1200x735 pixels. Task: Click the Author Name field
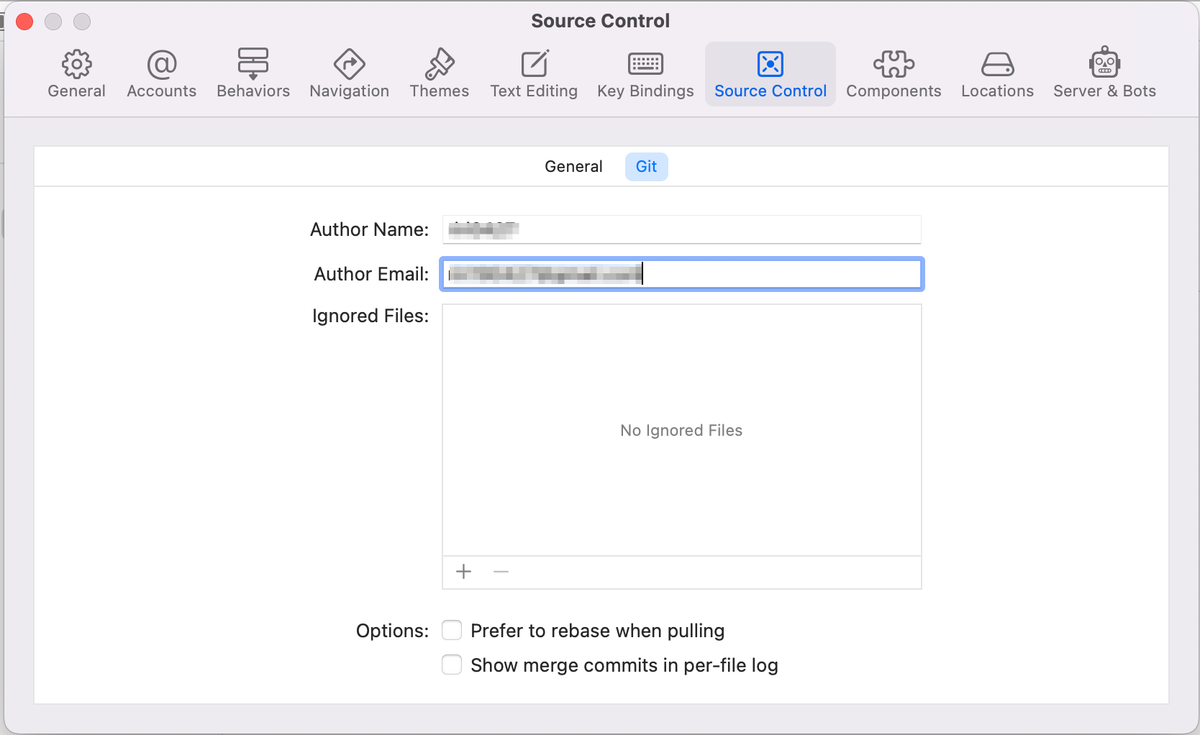click(681, 229)
